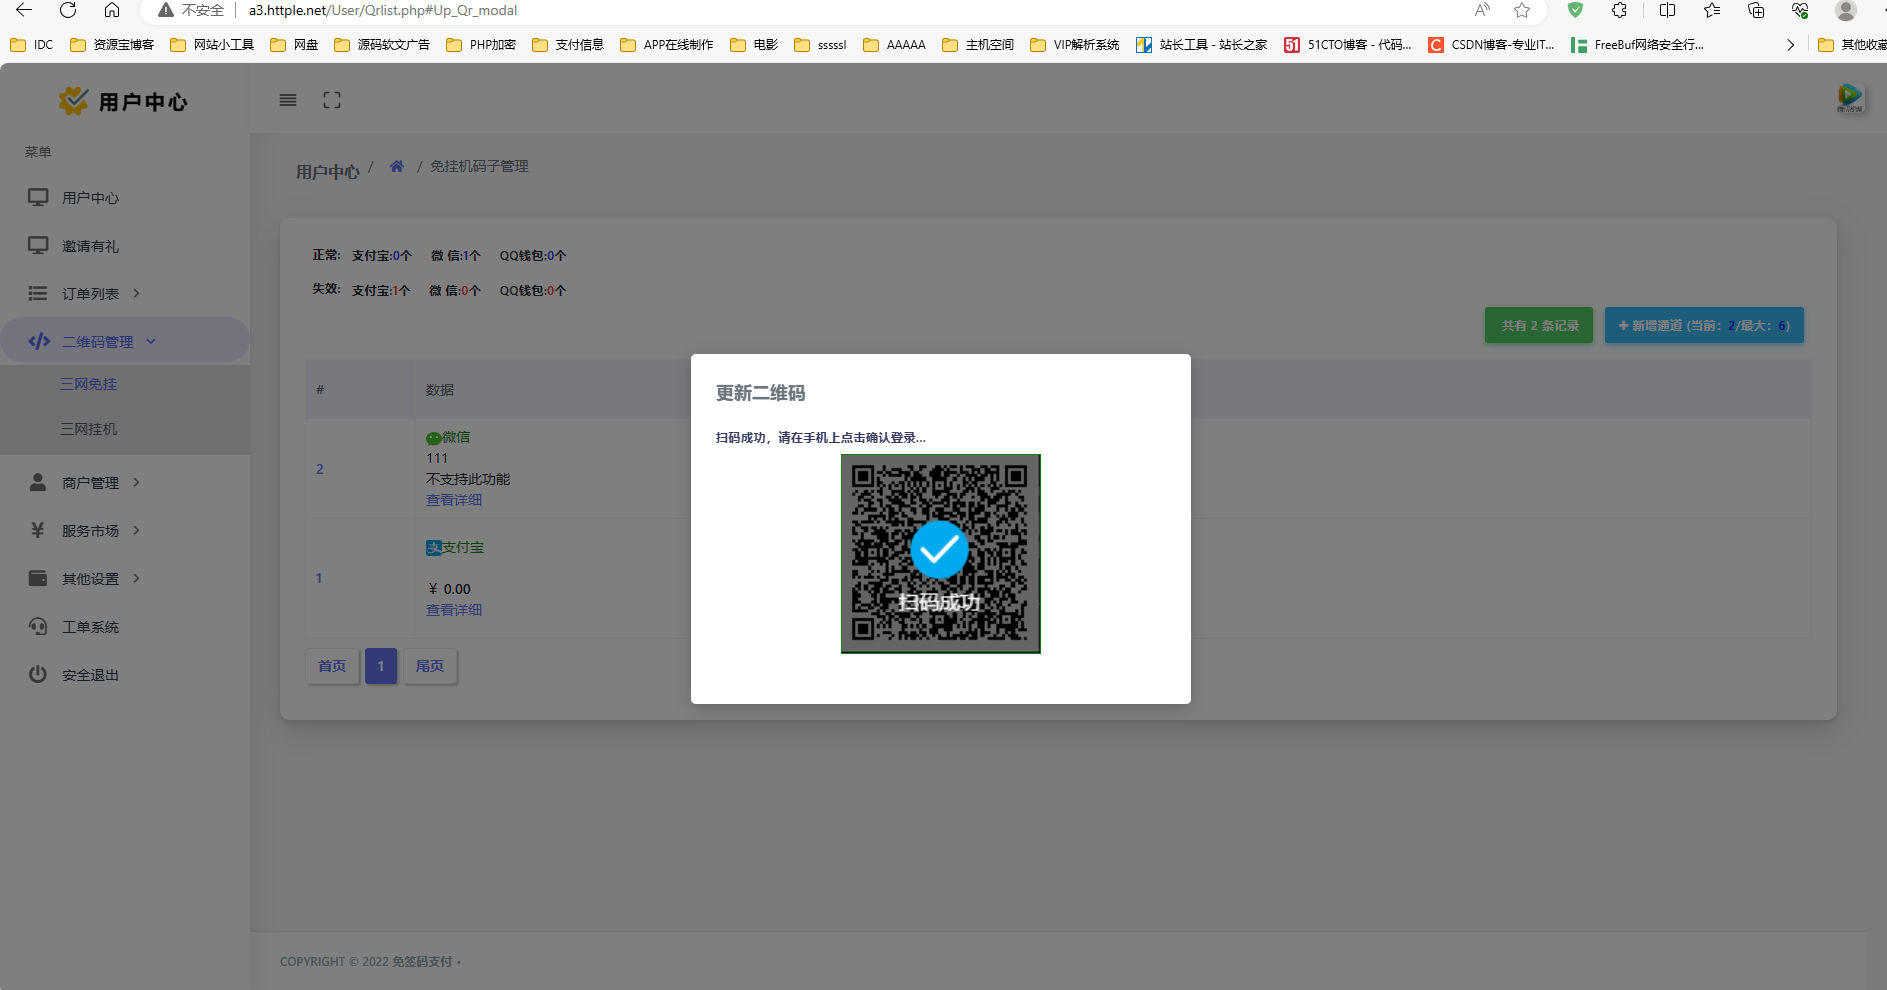Open the collections icon
The image size is (1887, 990).
coord(1756,10)
